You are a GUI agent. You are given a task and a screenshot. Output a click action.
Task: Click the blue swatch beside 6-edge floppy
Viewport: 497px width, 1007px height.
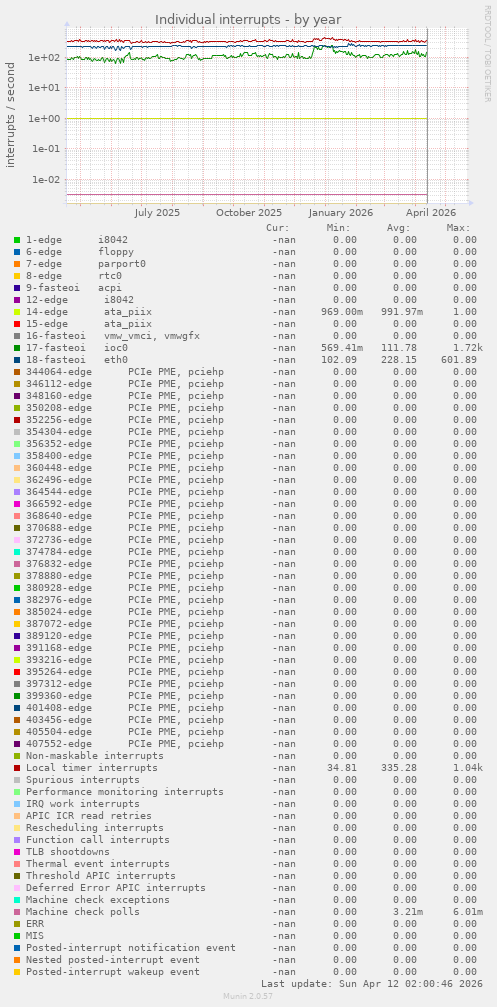[x=17, y=252]
